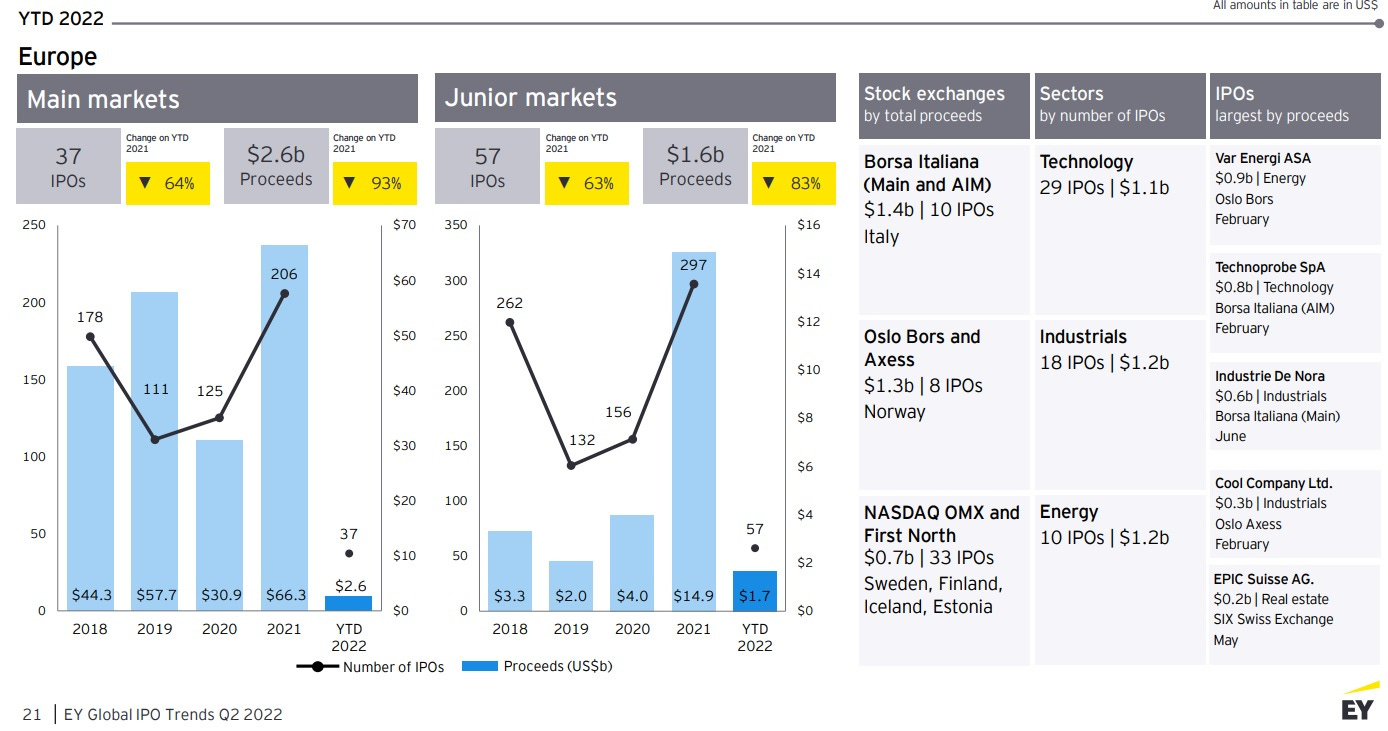Click the yellow 83% change box
1388x731 pixels.
(x=794, y=183)
